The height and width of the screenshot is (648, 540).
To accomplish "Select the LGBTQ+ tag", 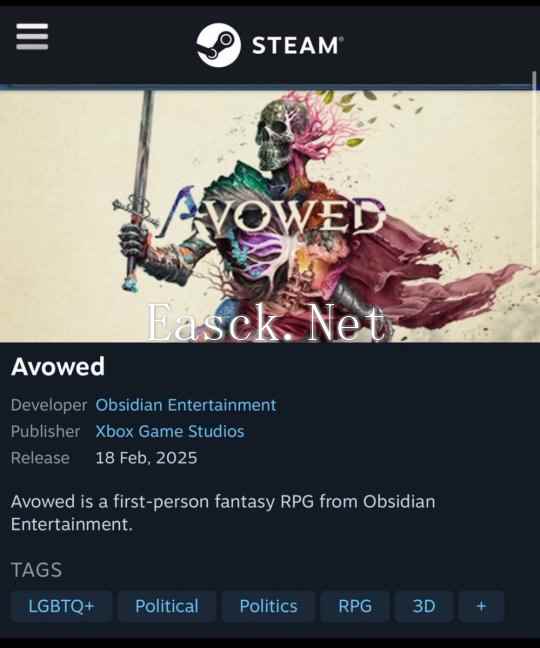I will [x=62, y=606].
